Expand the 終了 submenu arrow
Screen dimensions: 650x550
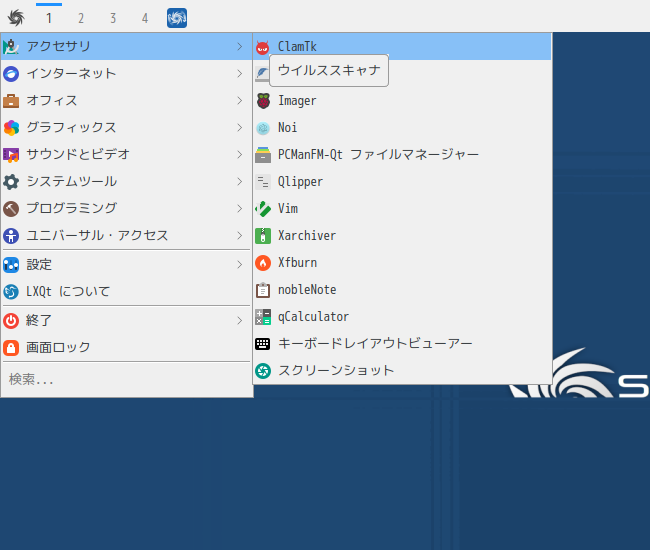(x=240, y=320)
